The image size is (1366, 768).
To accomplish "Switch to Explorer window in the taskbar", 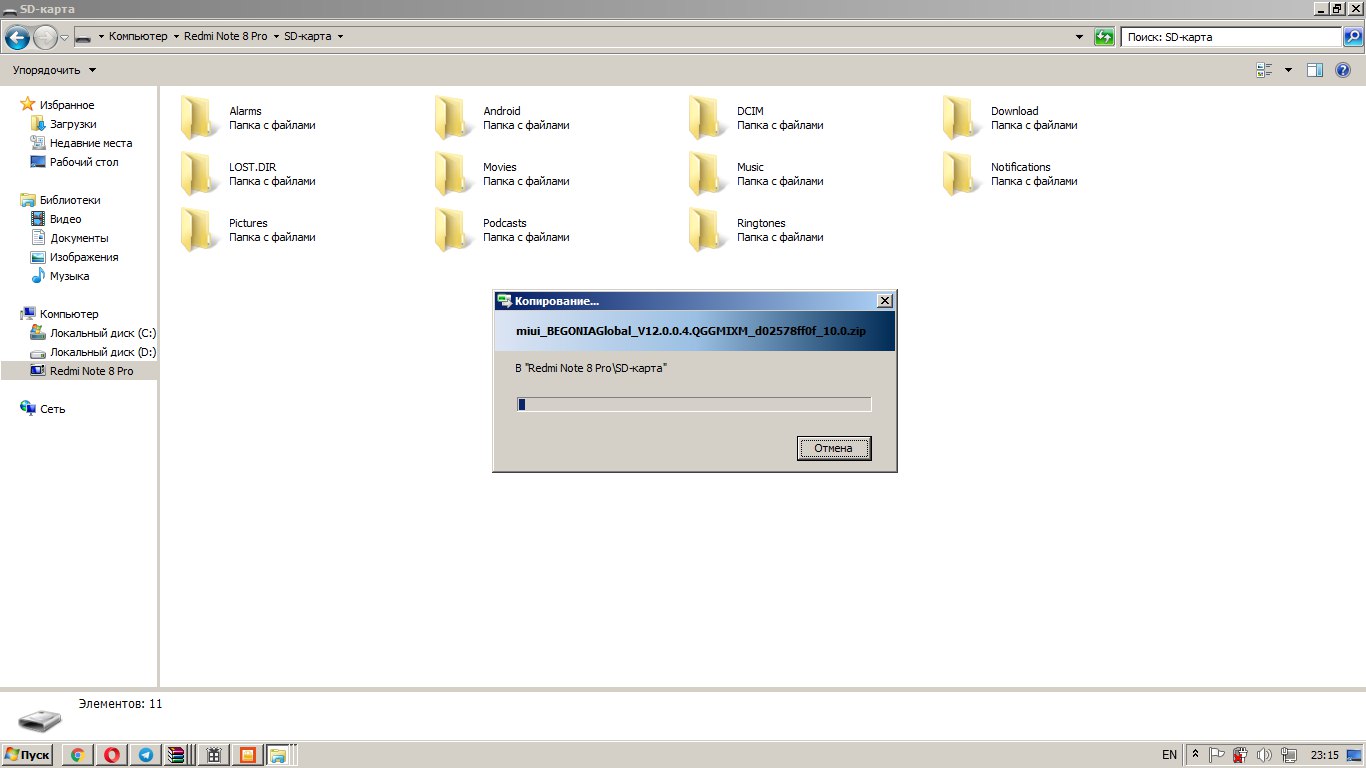I will 277,755.
